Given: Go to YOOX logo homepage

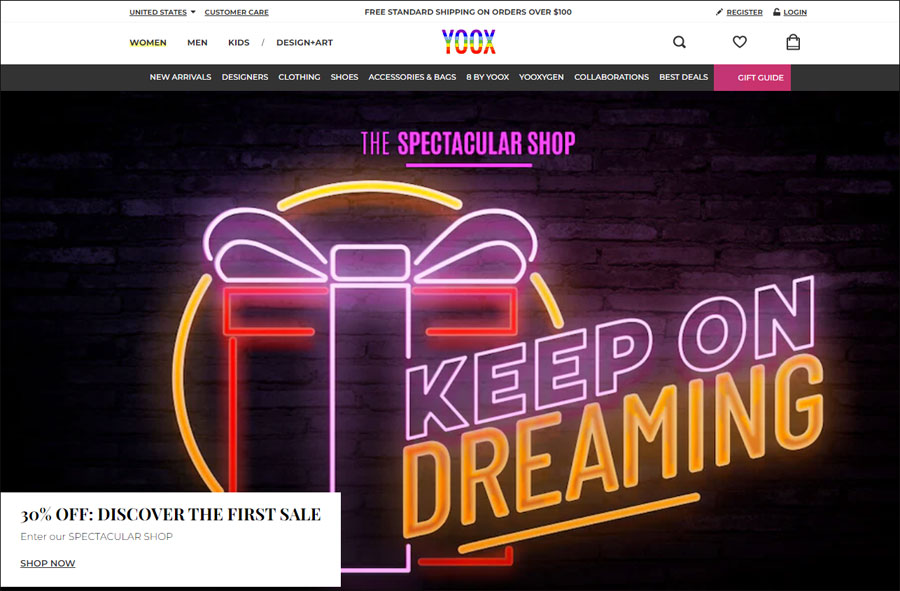Looking at the screenshot, I should (x=468, y=42).
